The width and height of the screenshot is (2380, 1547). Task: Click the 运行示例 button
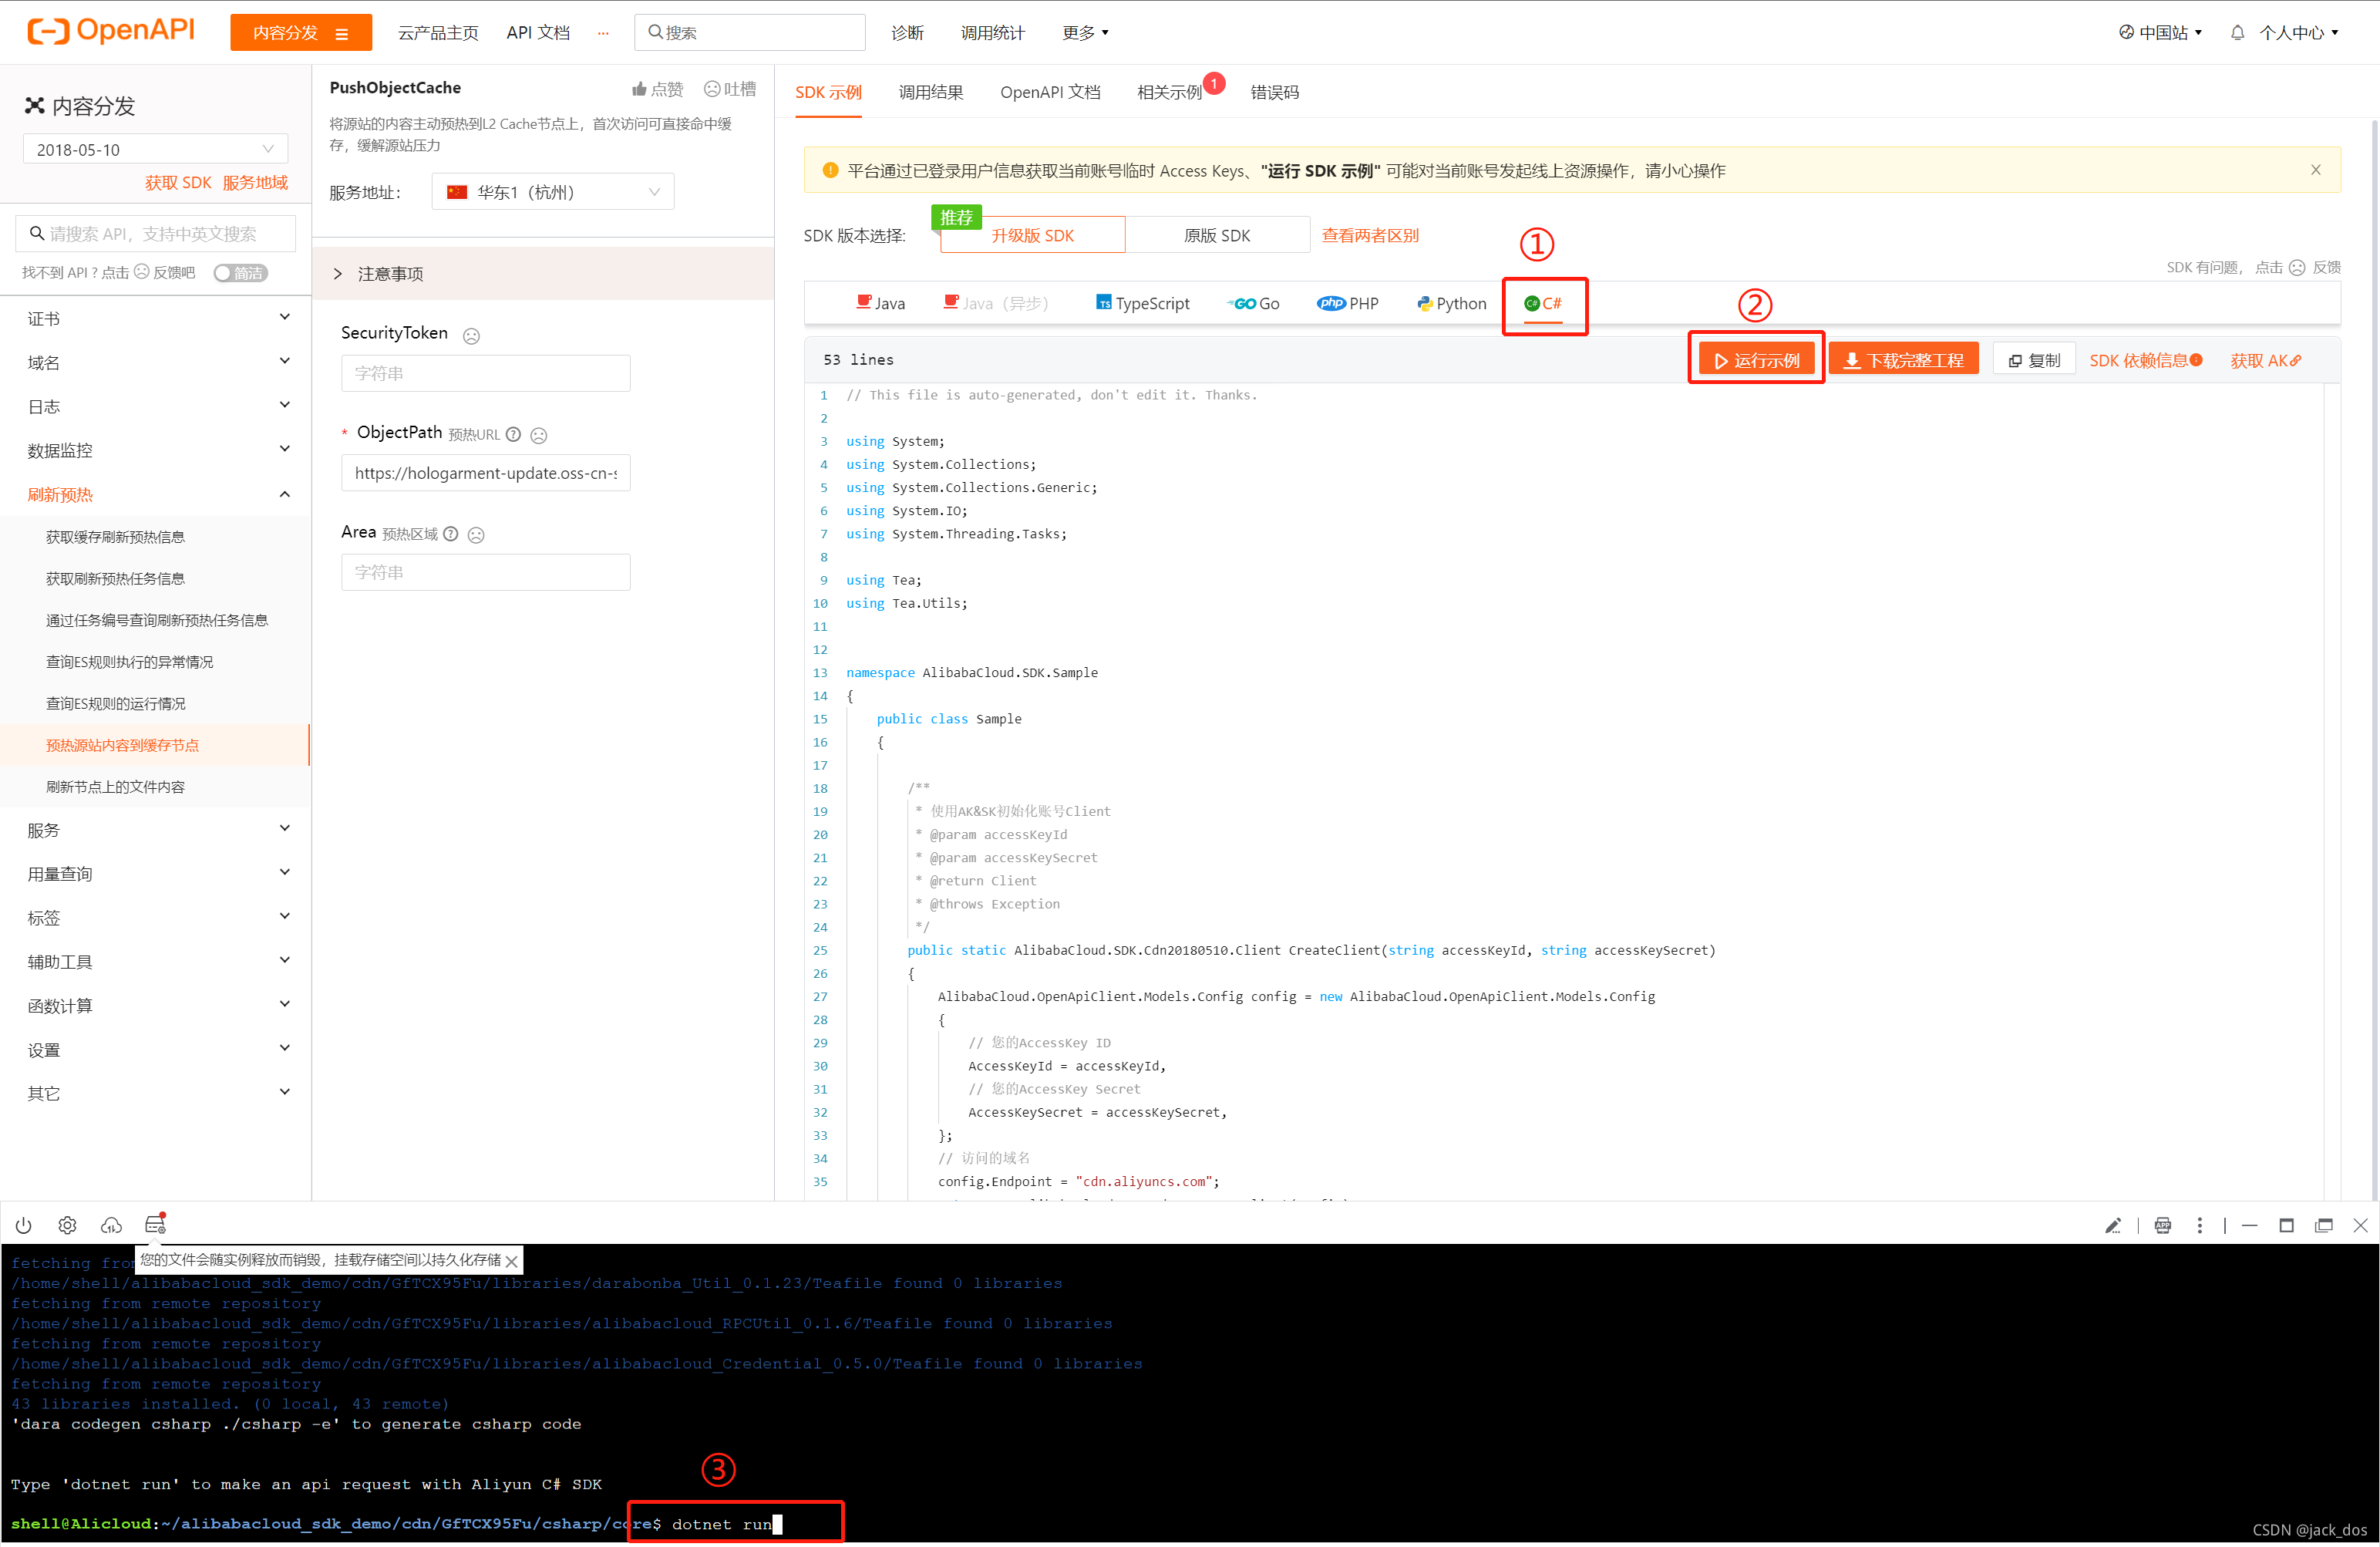(x=1756, y=360)
